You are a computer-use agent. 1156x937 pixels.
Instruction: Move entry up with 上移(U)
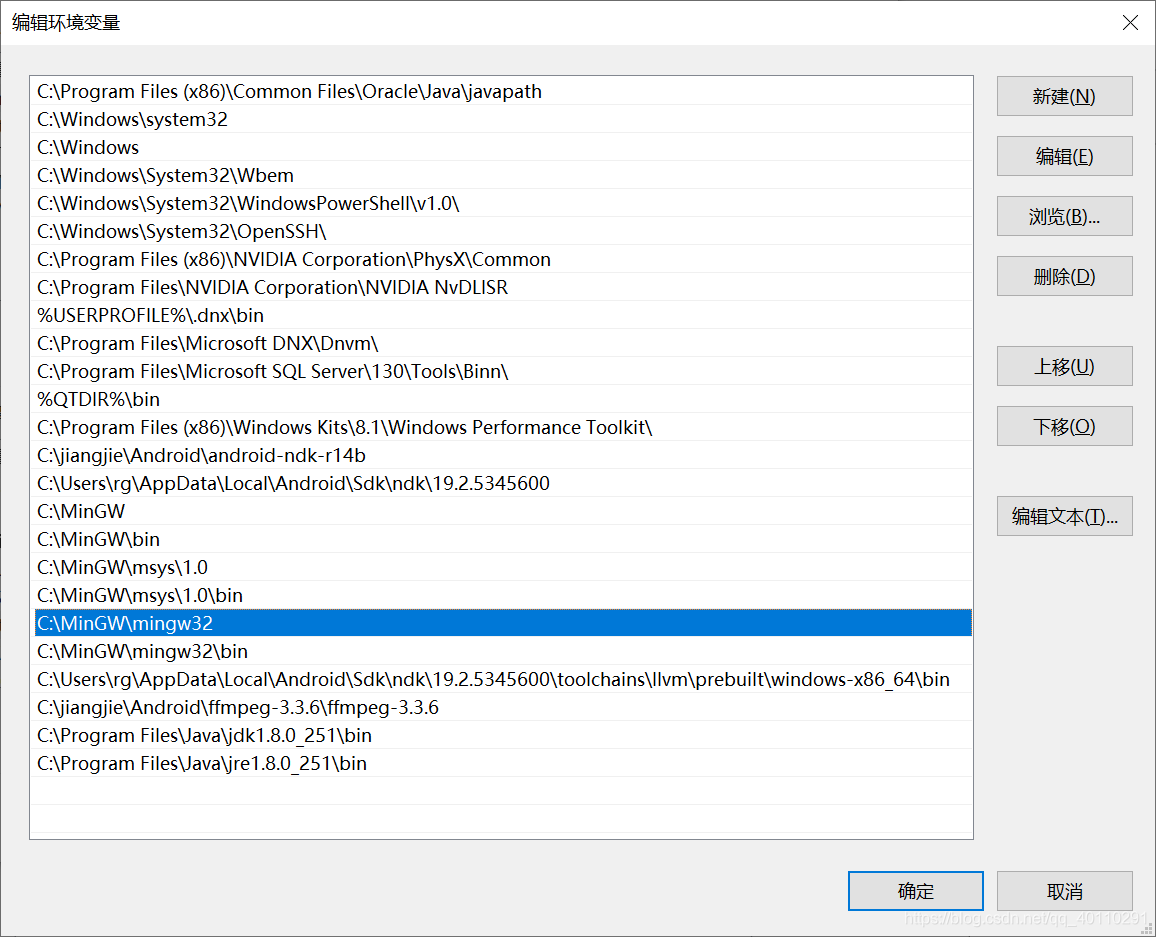point(1065,366)
